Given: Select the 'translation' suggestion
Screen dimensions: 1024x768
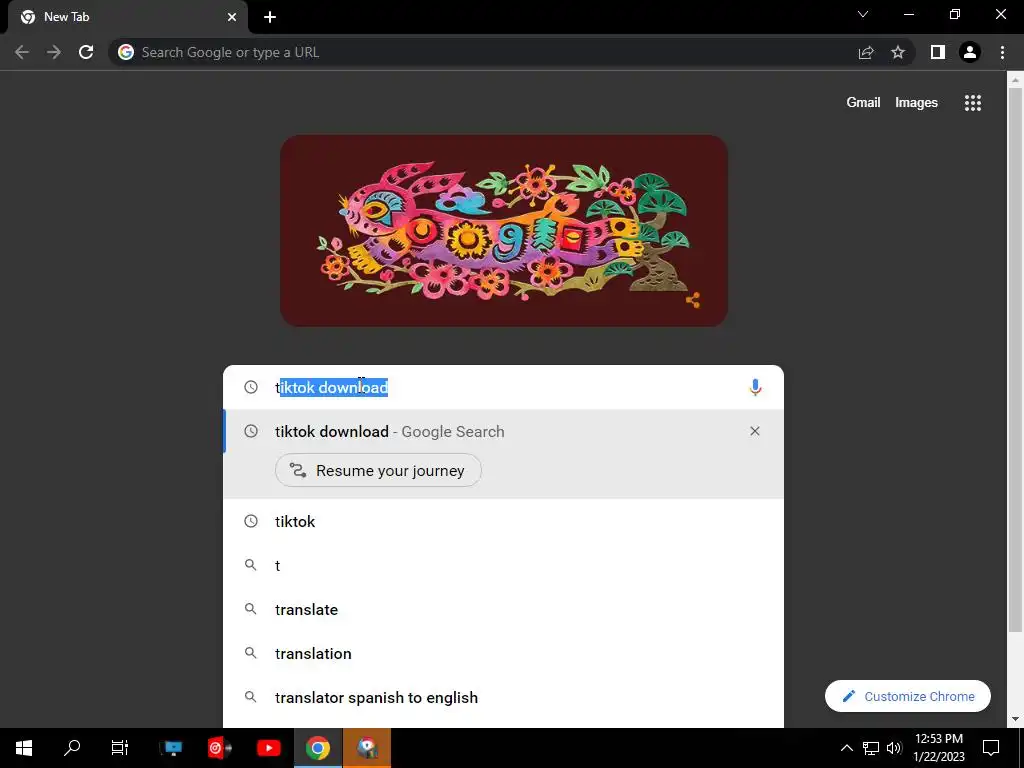Looking at the screenshot, I should [x=504, y=654].
